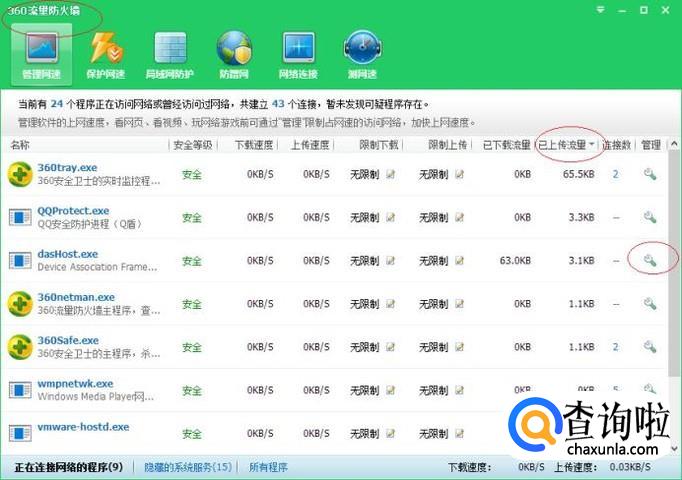682x480 pixels.
Task: Open 360netman.exe program name link
Action: coord(76,297)
